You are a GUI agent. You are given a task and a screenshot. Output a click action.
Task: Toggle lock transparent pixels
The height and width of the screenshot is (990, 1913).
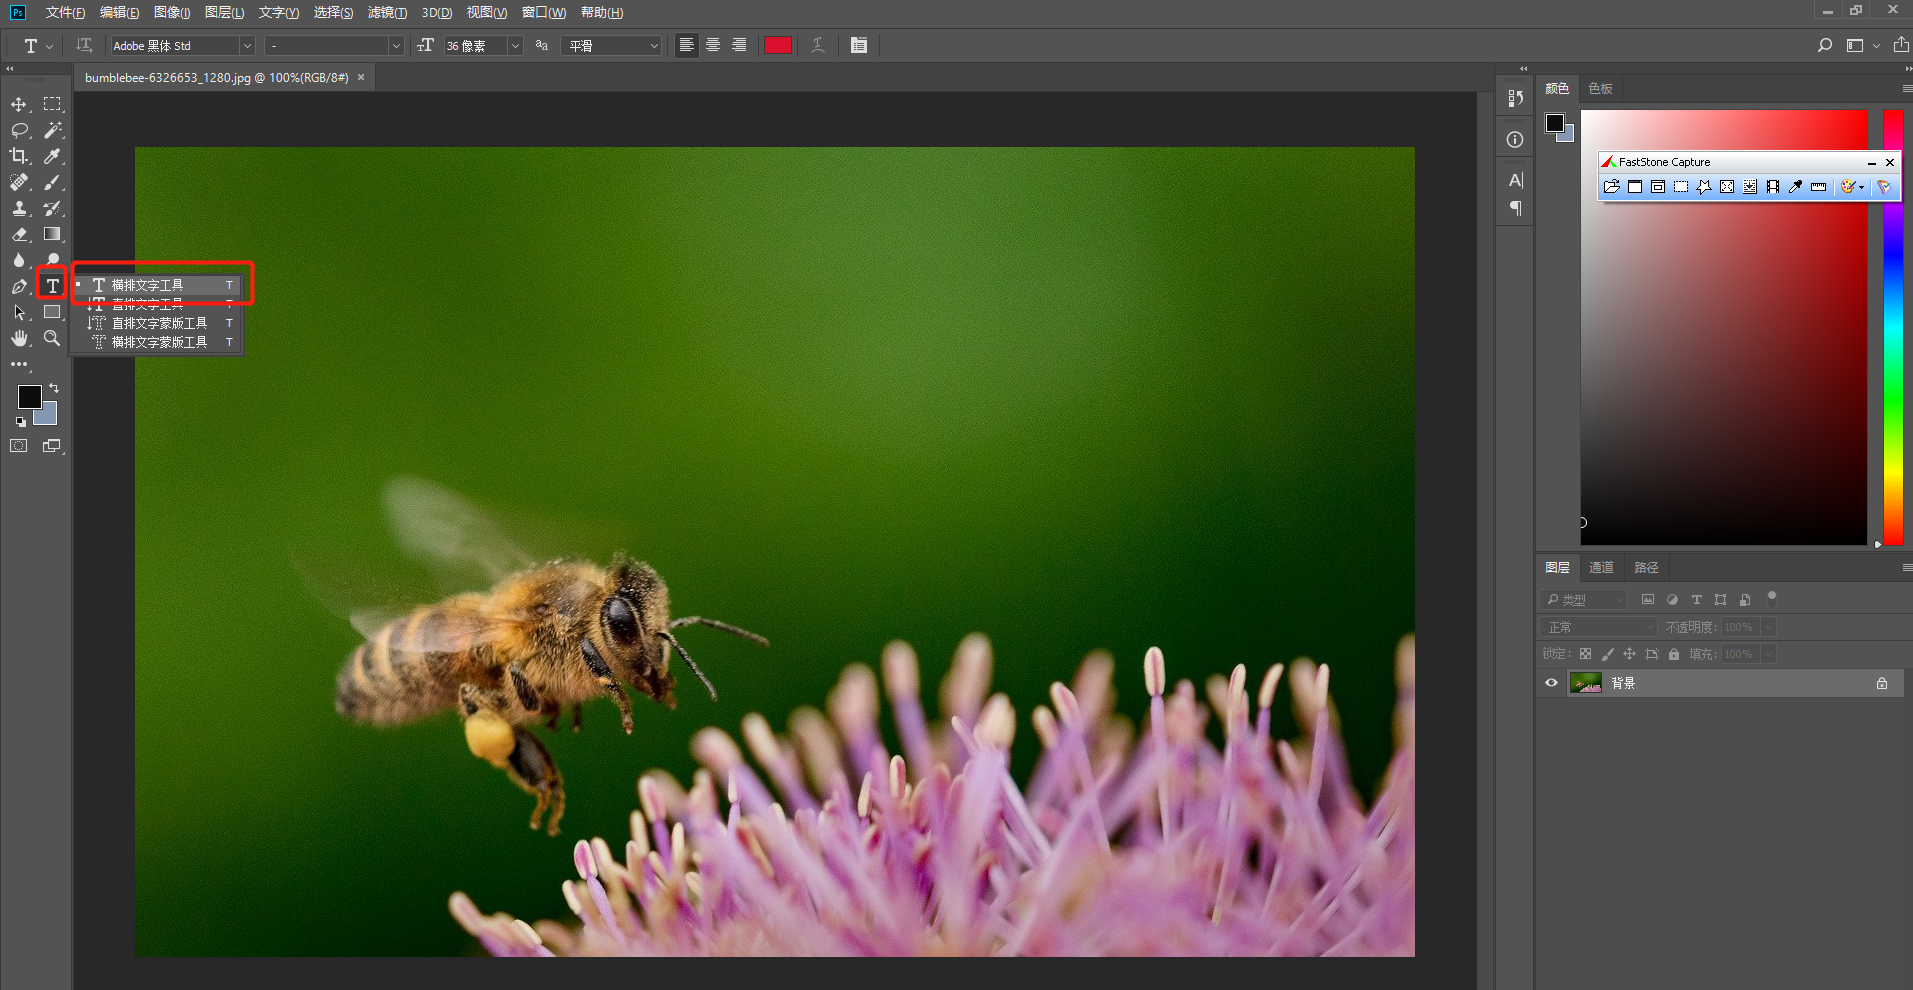pos(1585,654)
